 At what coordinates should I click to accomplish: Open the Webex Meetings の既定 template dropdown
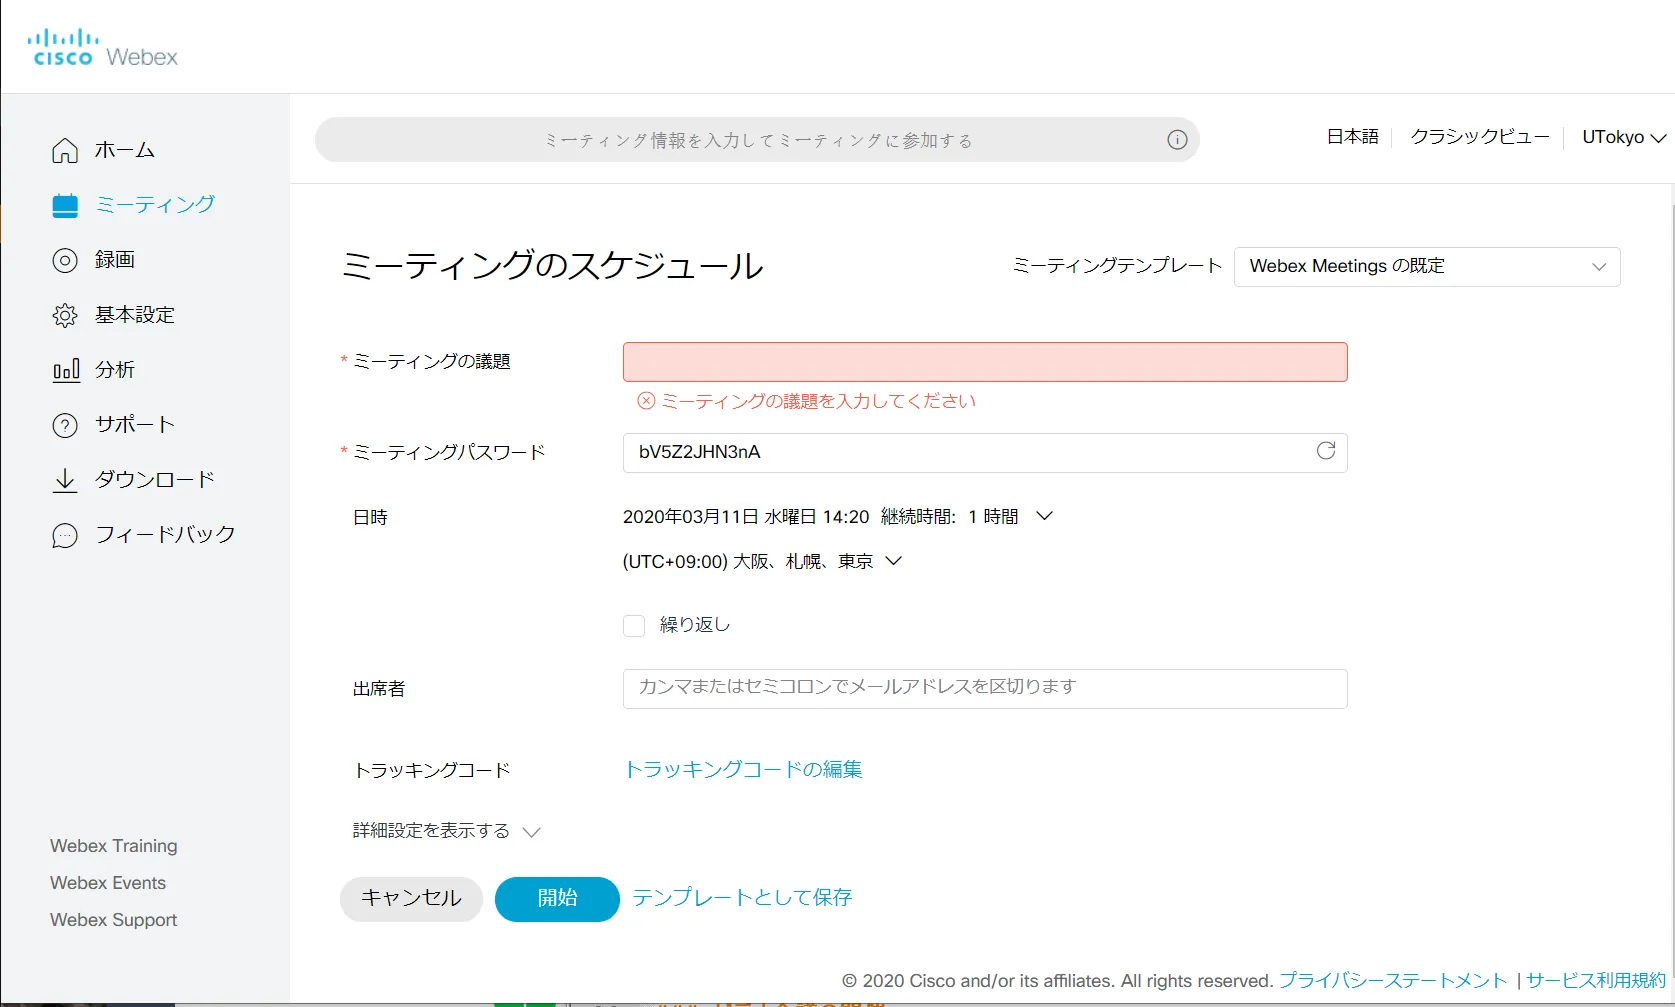[1427, 265]
